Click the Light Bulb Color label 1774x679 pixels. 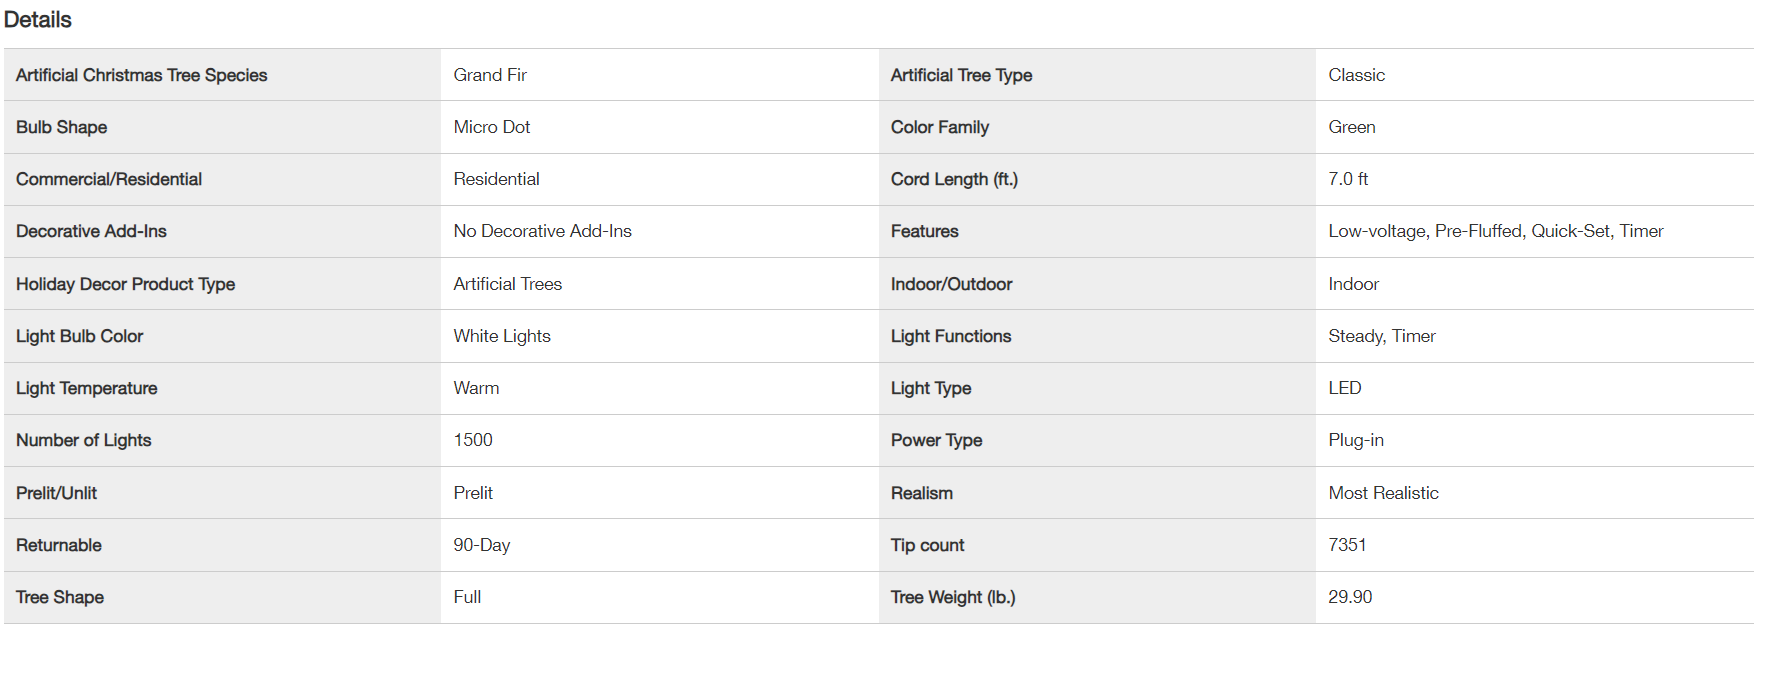coord(79,336)
